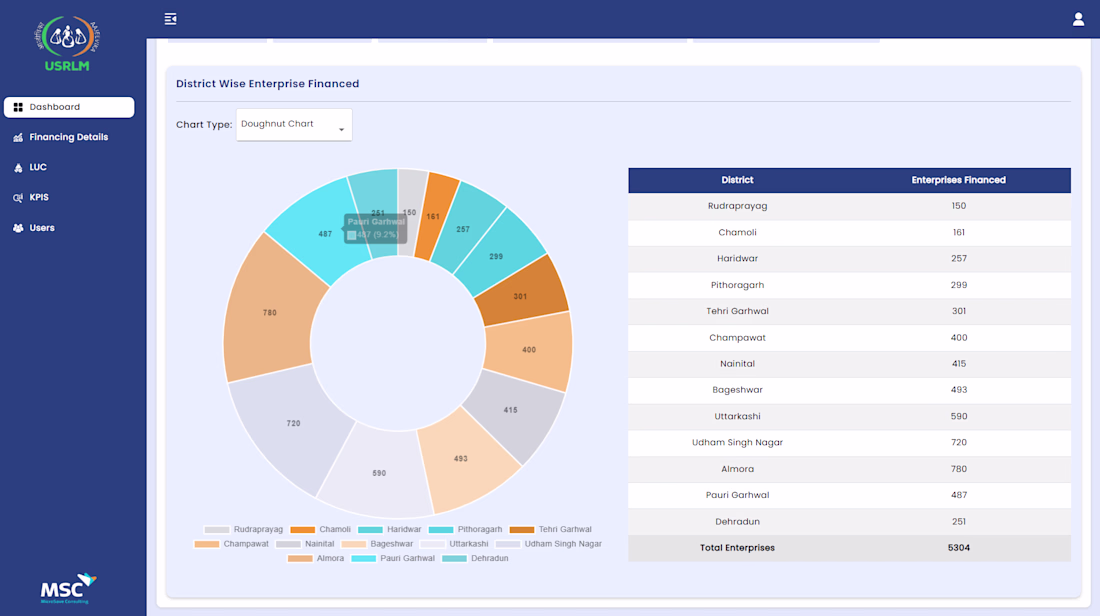1100x616 pixels.
Task: Select the Rudraprayag table cell
Action: 737,206
